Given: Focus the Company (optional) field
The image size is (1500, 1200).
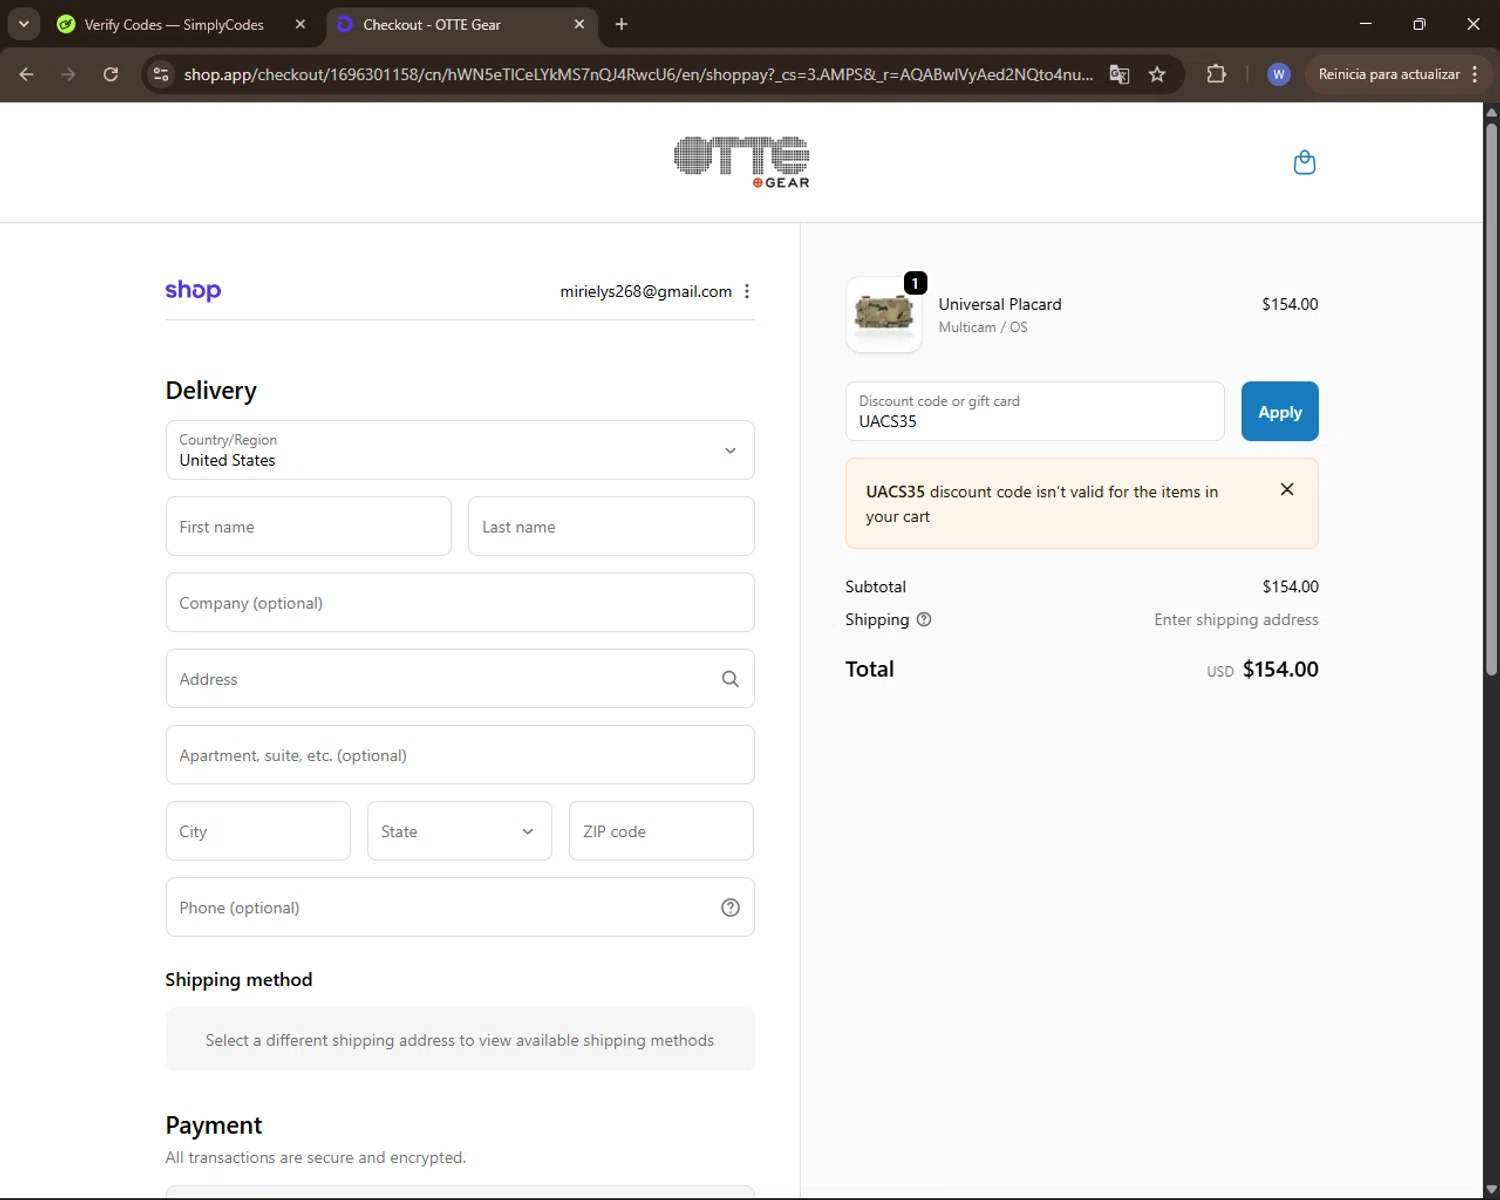Looking at the screenshot, I should (x=460, y=602).
